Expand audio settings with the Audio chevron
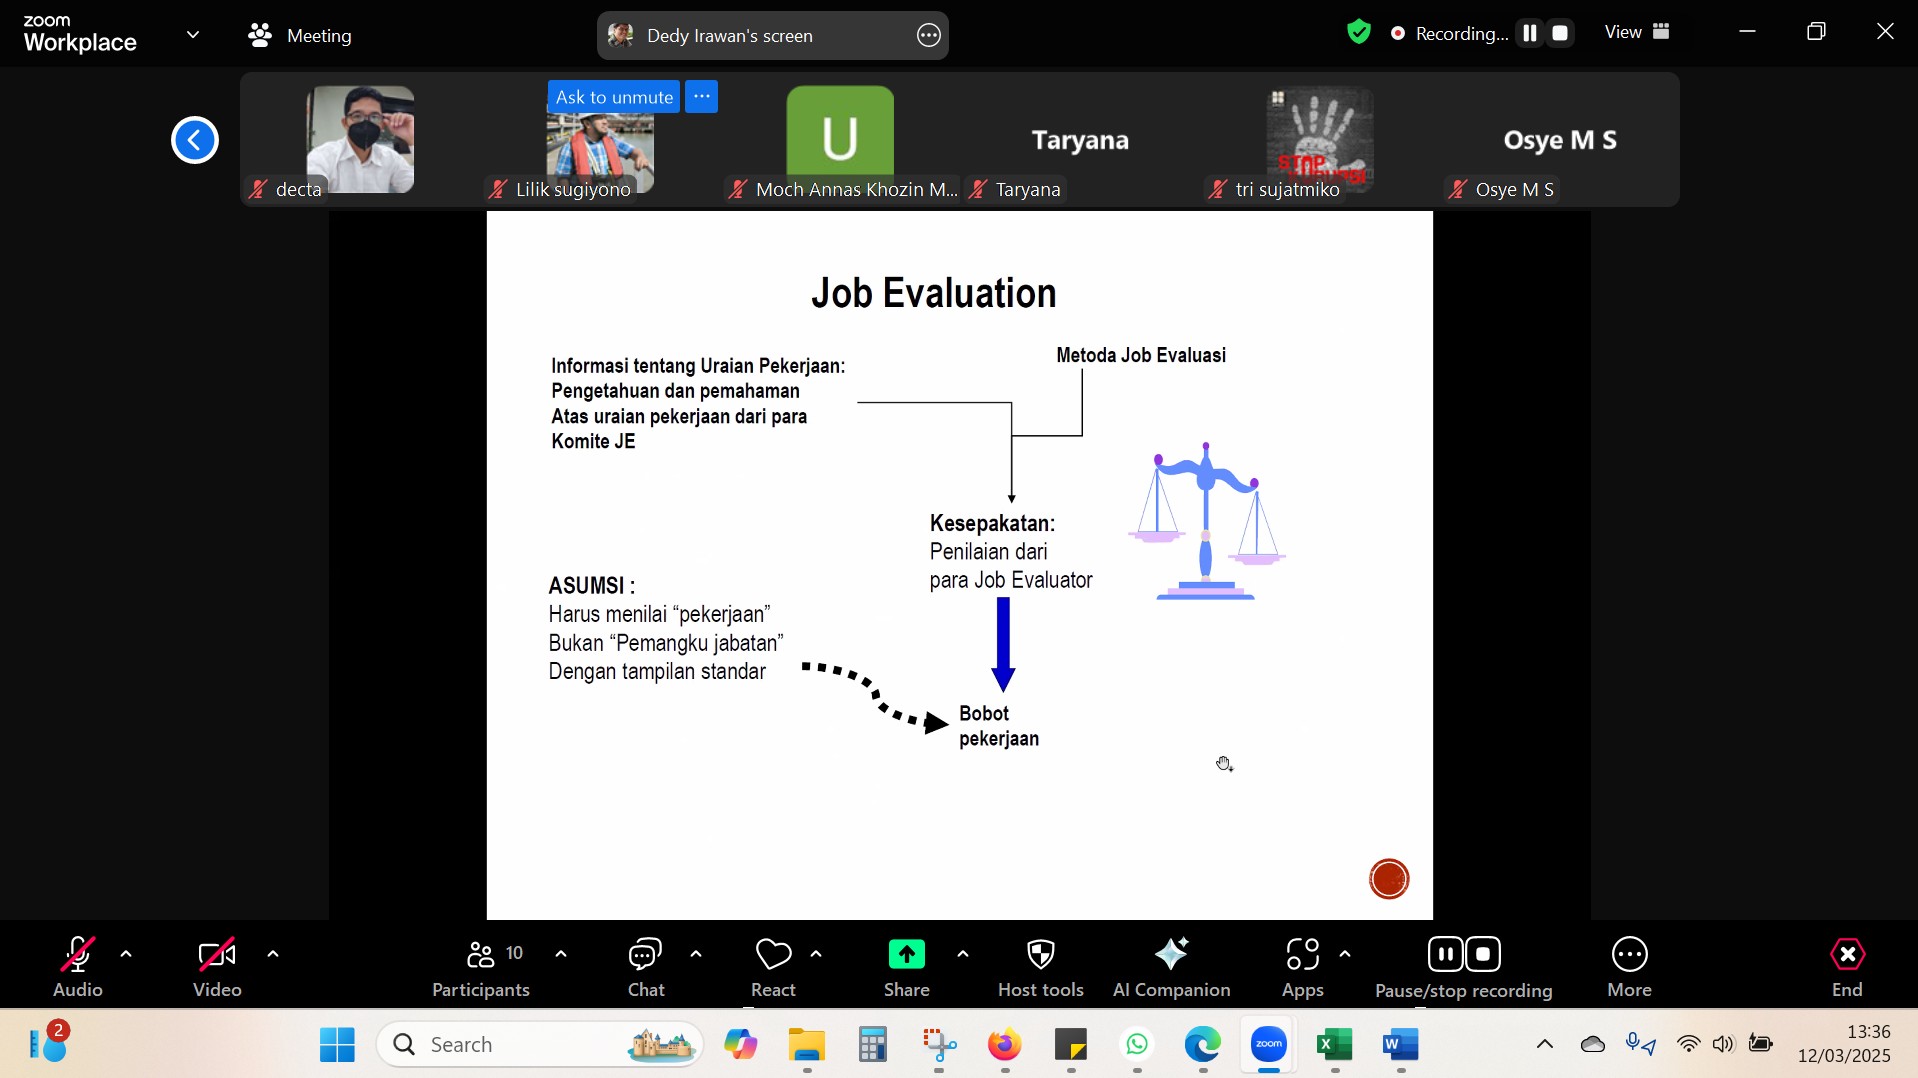Screen dimensions: 1918x1078 [126, 953]
